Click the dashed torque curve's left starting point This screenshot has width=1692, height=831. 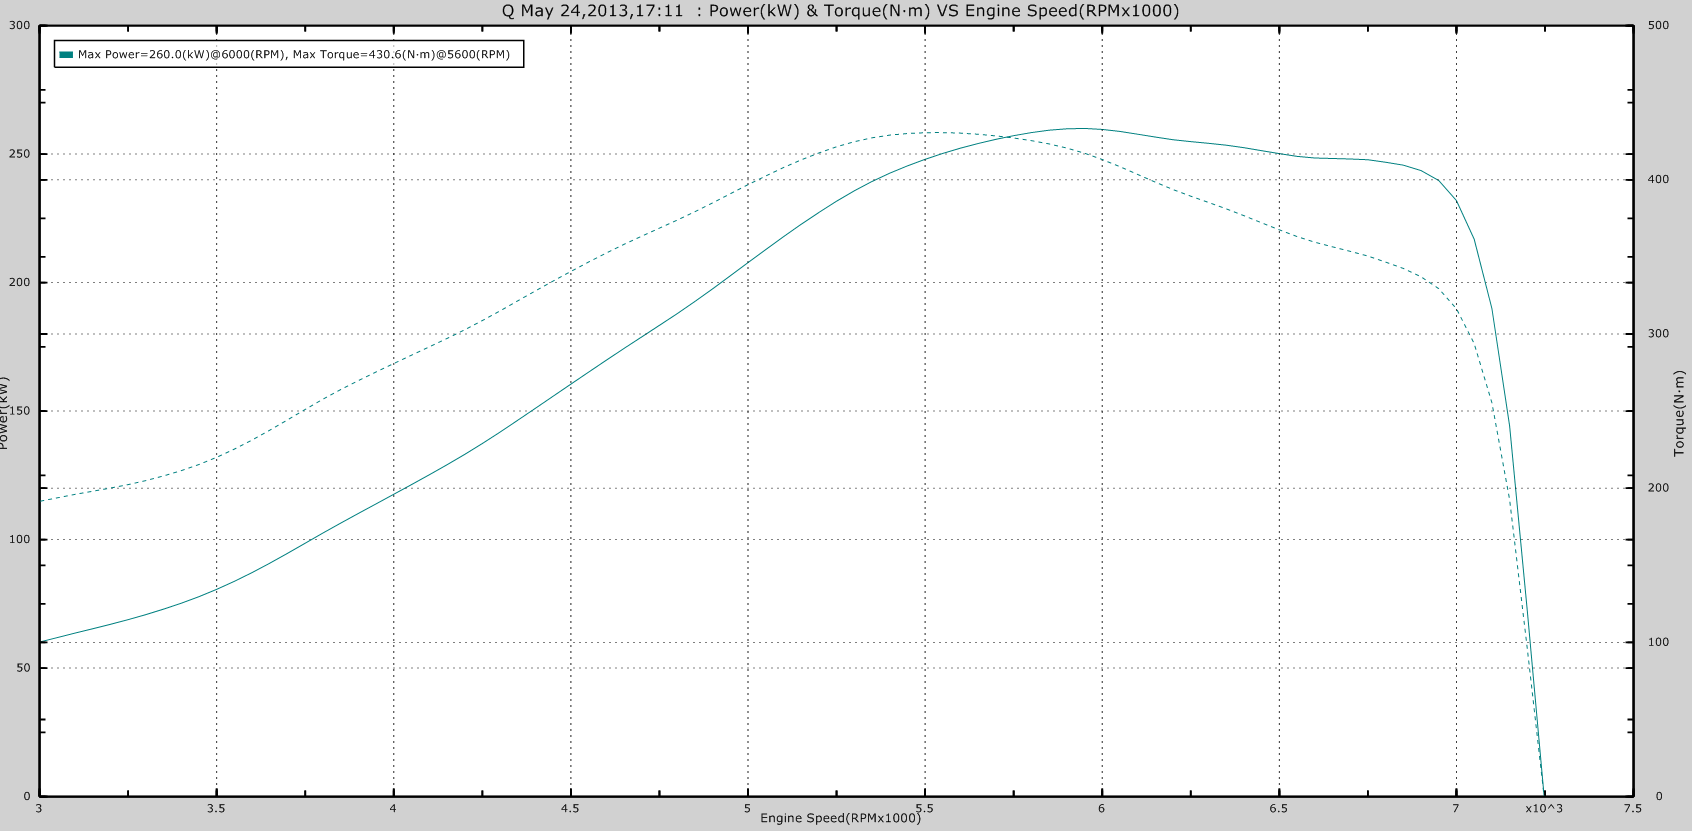pyautogui.click(x=41, y=501)
